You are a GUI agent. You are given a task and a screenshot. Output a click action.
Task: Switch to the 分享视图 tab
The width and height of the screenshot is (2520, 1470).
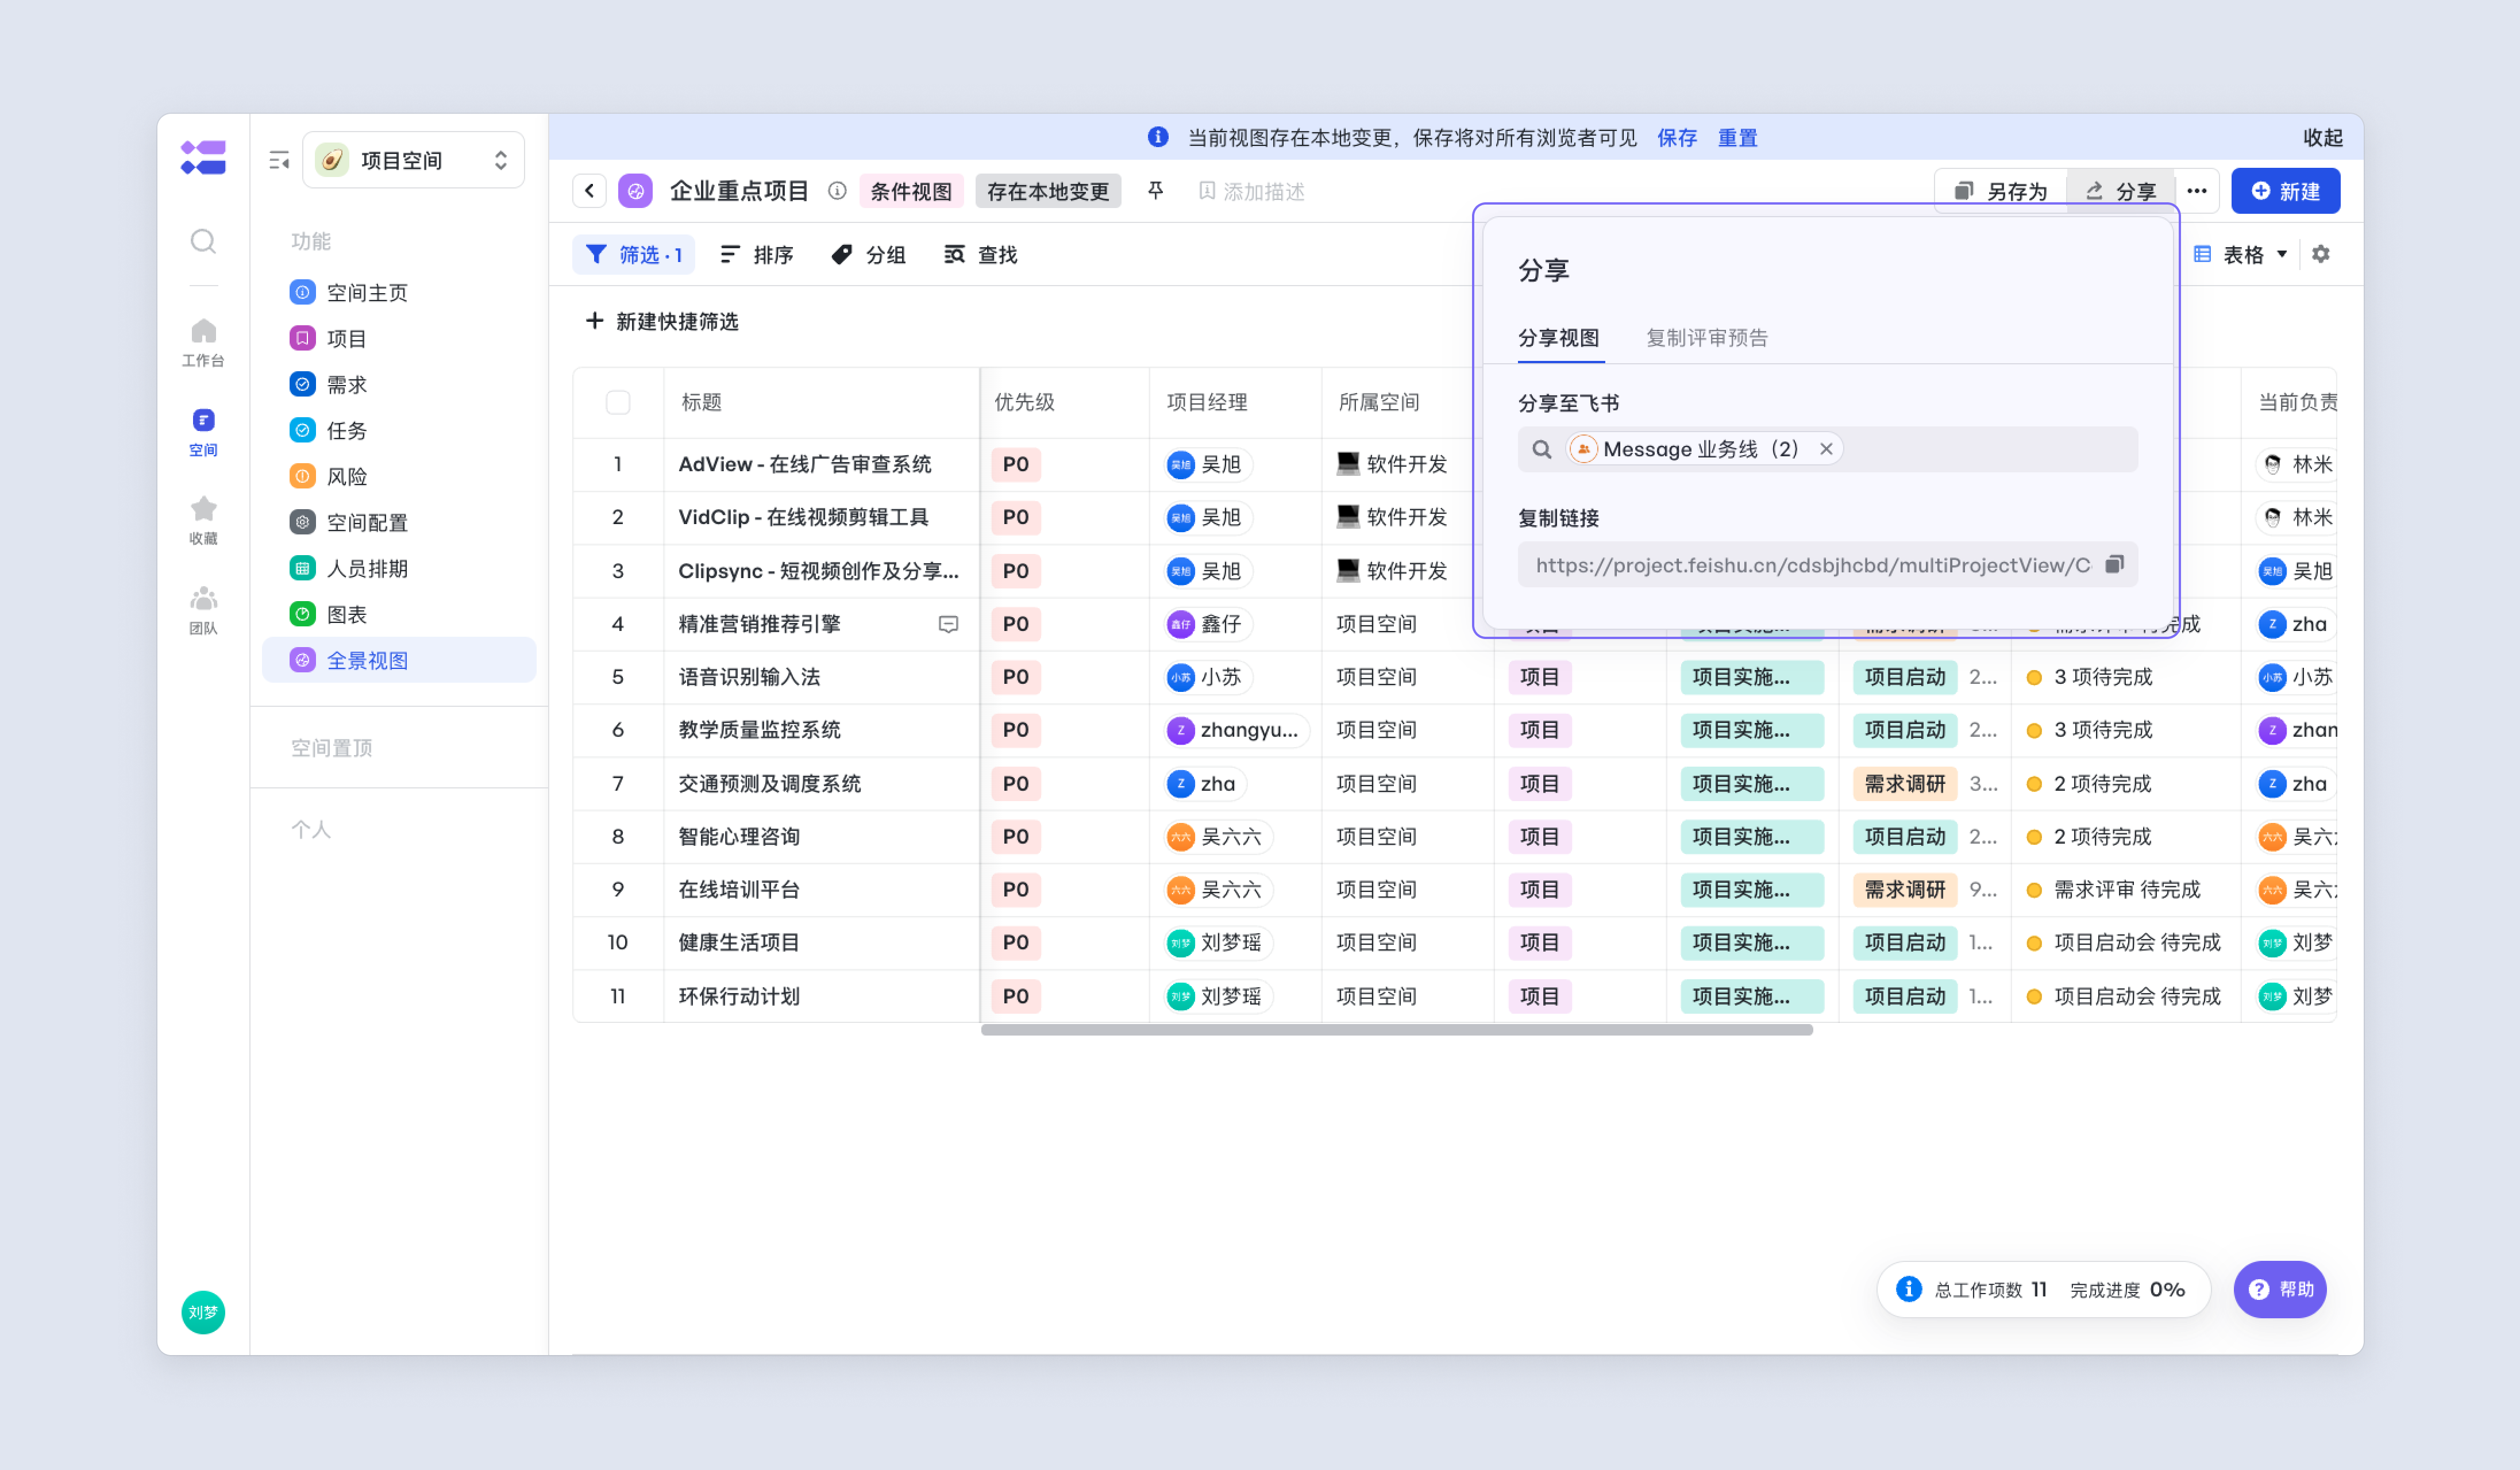tap(1559, 338)
